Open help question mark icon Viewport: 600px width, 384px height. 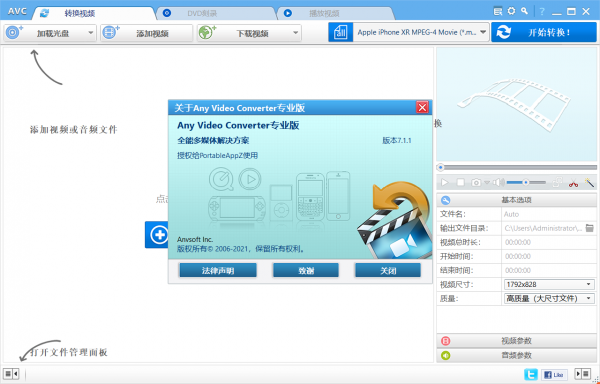pos(542,11)
